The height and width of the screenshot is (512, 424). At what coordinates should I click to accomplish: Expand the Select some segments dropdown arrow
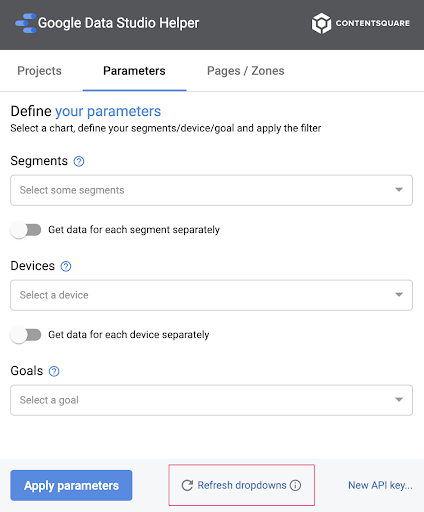[x=399, y=190]
